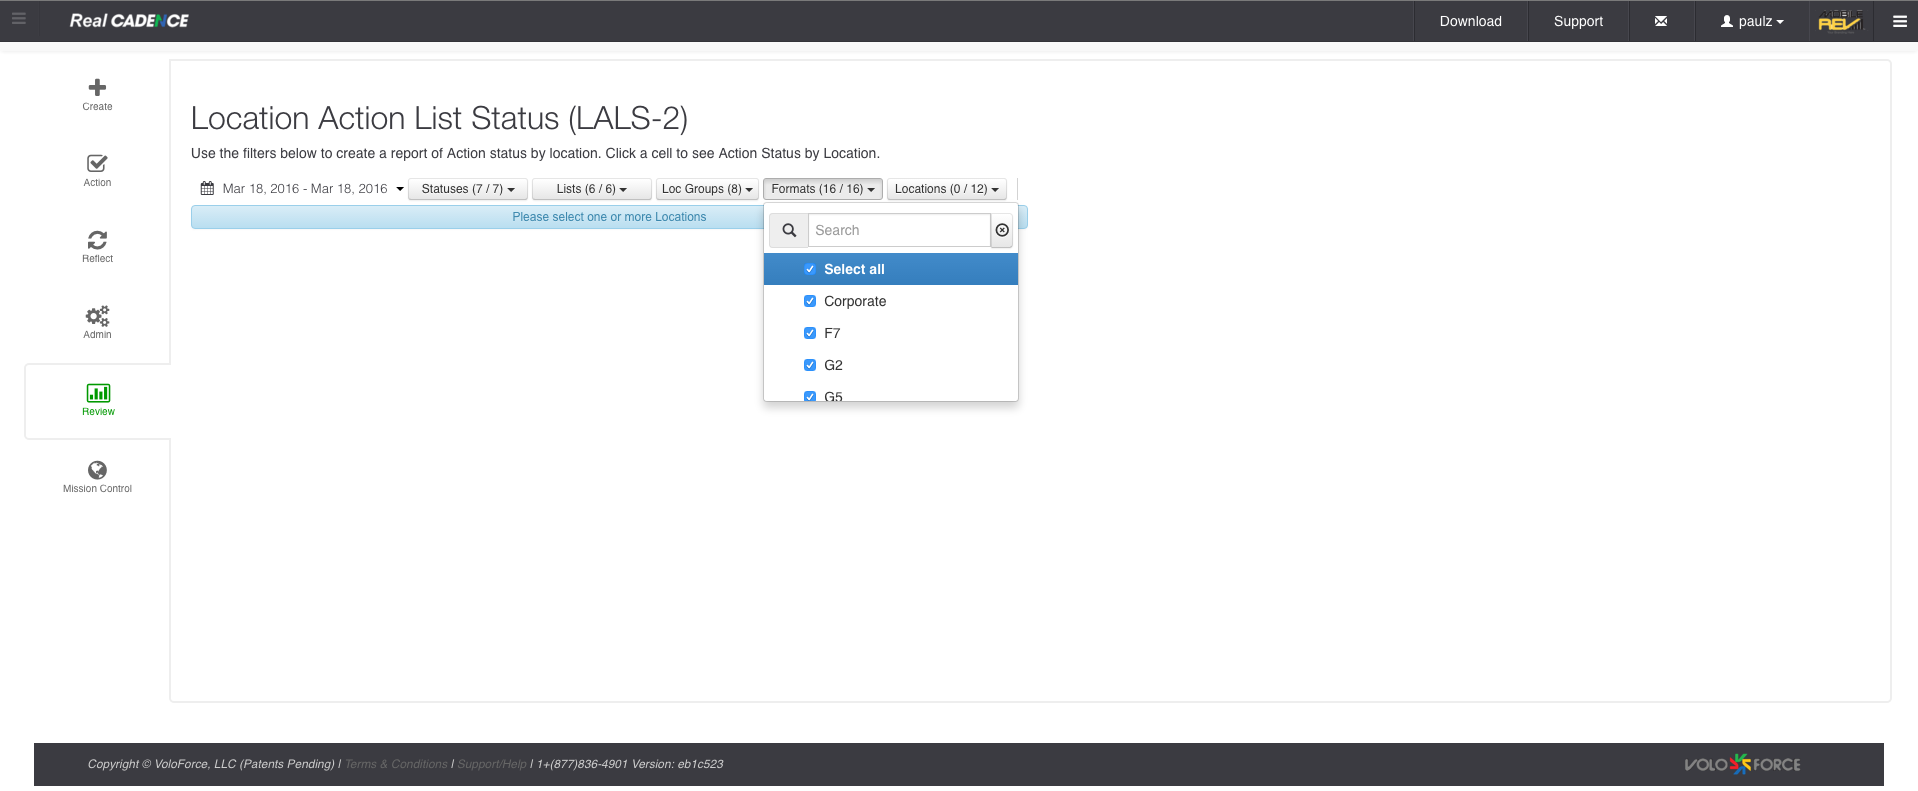This screenshot has width=1918, height=791.
Task: Toggle the G2 format checkbox
Action: point(810,365)
